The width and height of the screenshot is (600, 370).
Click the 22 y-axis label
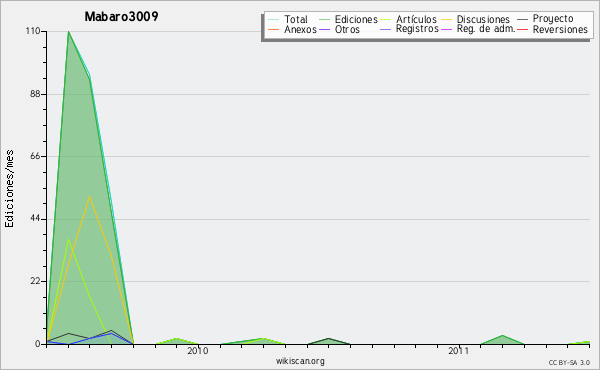click(36, 281)
